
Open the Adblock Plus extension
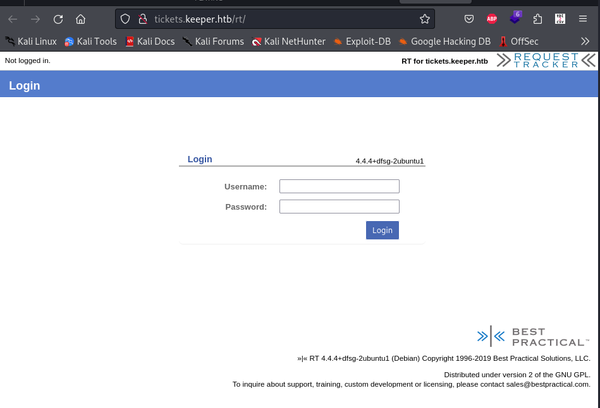[x=492, y=18]
